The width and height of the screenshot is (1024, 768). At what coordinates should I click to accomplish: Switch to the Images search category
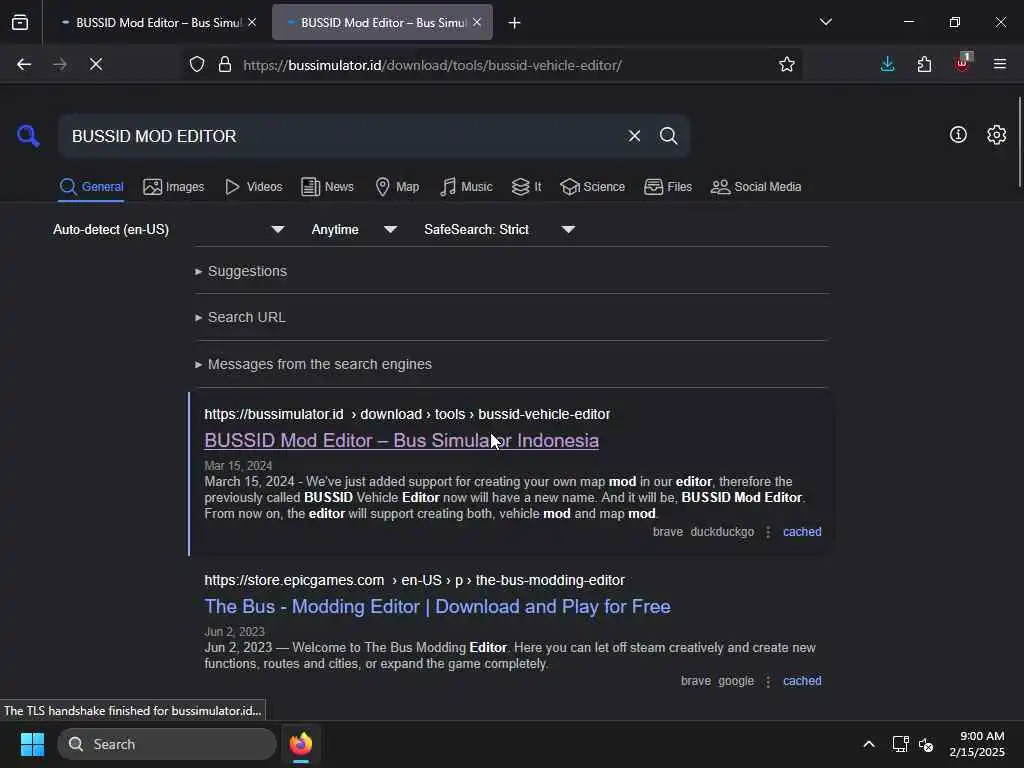point(174,187)
